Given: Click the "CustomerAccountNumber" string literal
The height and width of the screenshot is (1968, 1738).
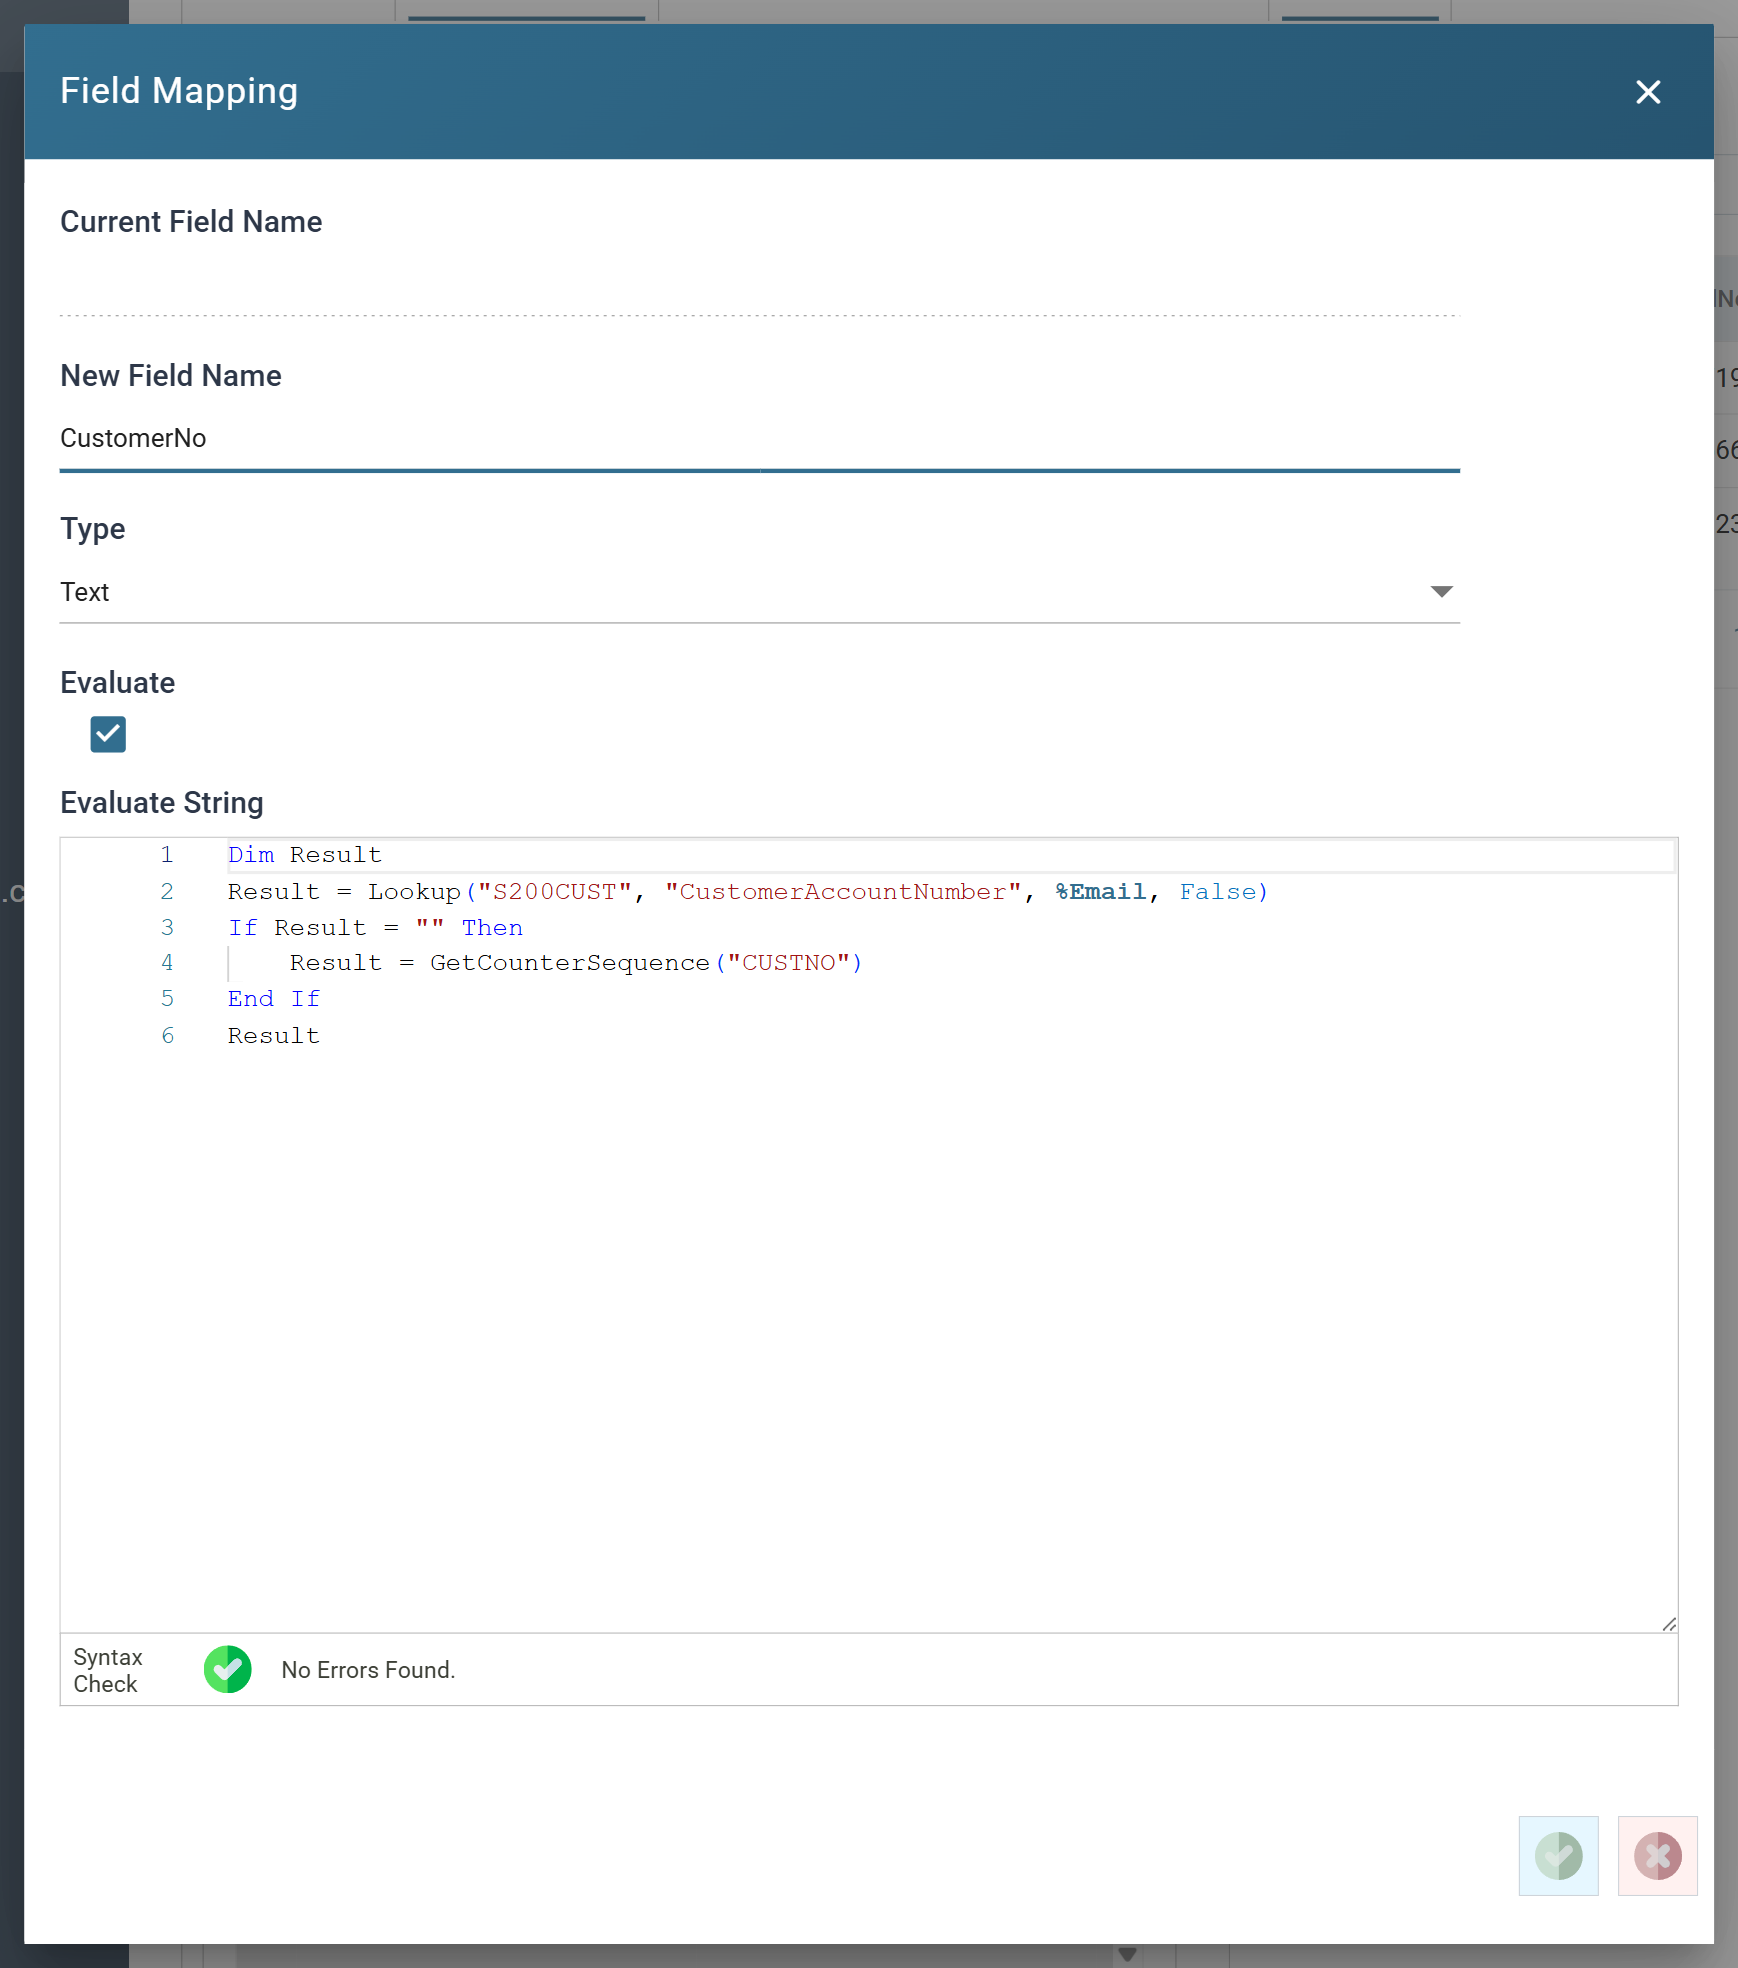Looking at the screenshot, I should coord(843,892).
